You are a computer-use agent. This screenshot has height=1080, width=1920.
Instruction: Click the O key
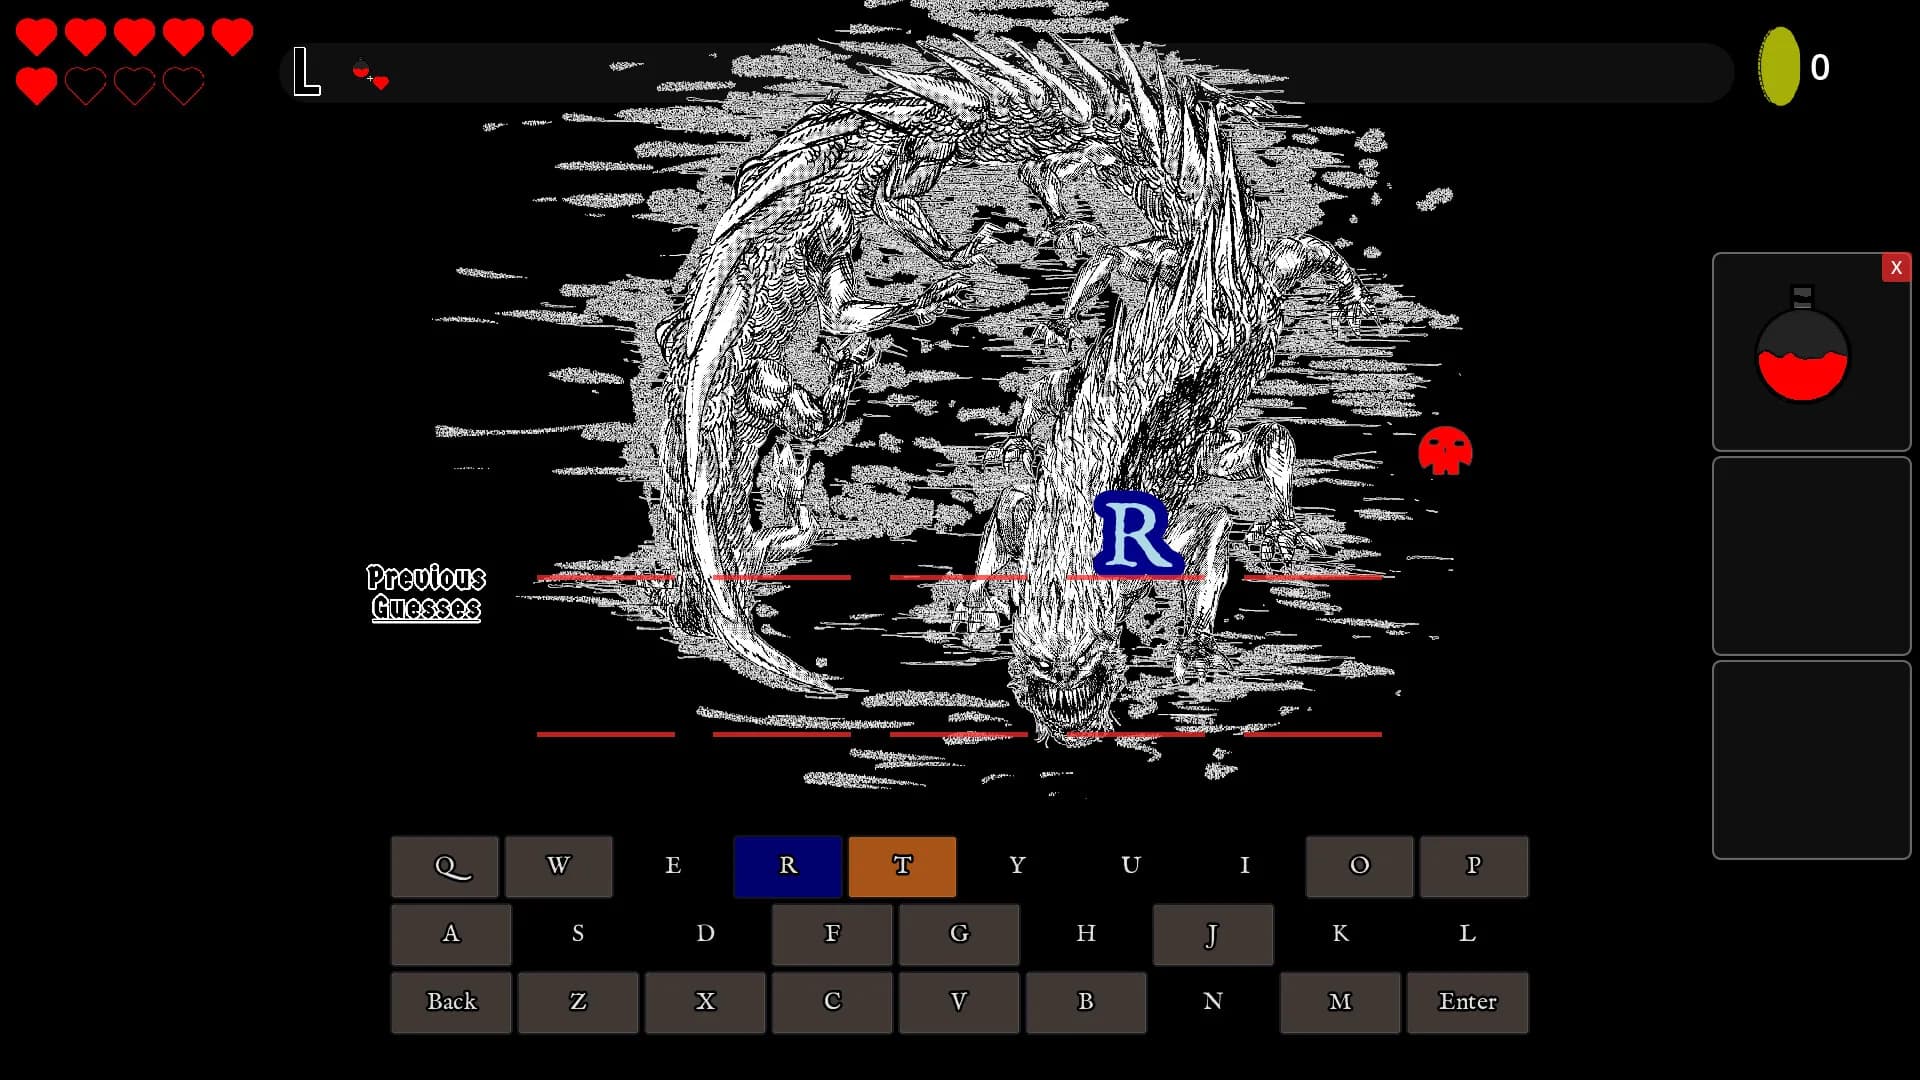1360,866
